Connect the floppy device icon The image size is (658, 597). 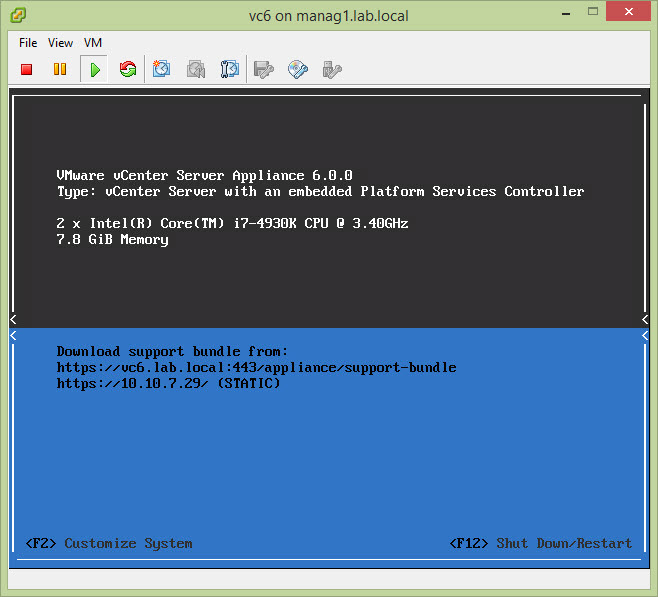tap(264, 70)
